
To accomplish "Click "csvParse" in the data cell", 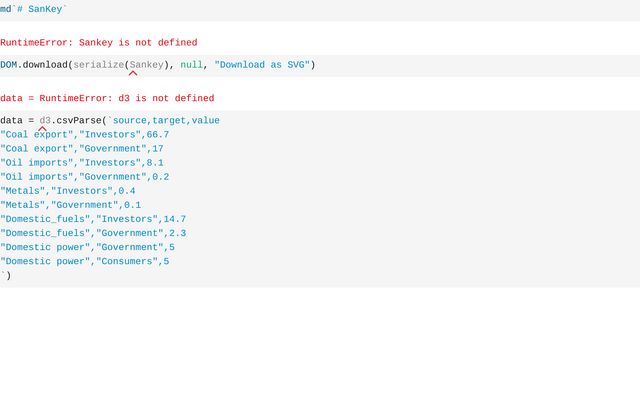I will pos(78,121).
